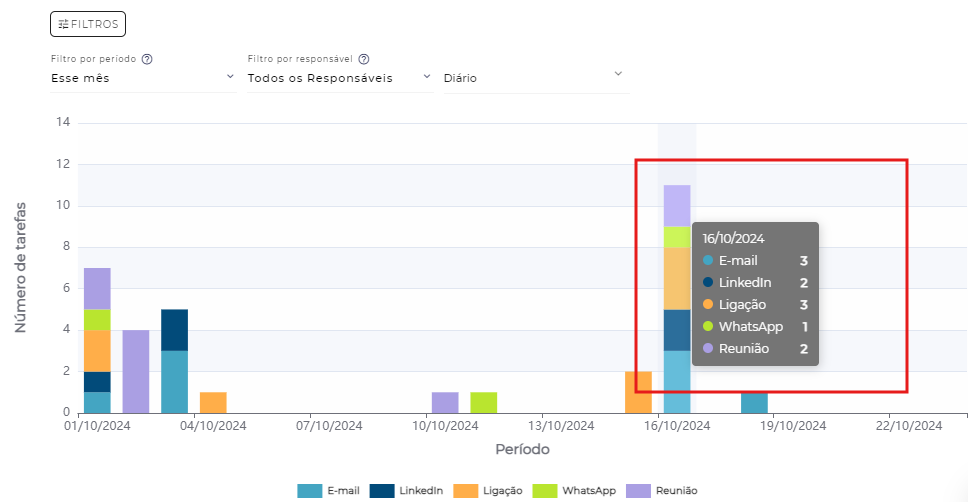Click top purple segment of 16/10/2024 bar
Viewport: 968px width, 502px height.
click(x=677, y=205)
